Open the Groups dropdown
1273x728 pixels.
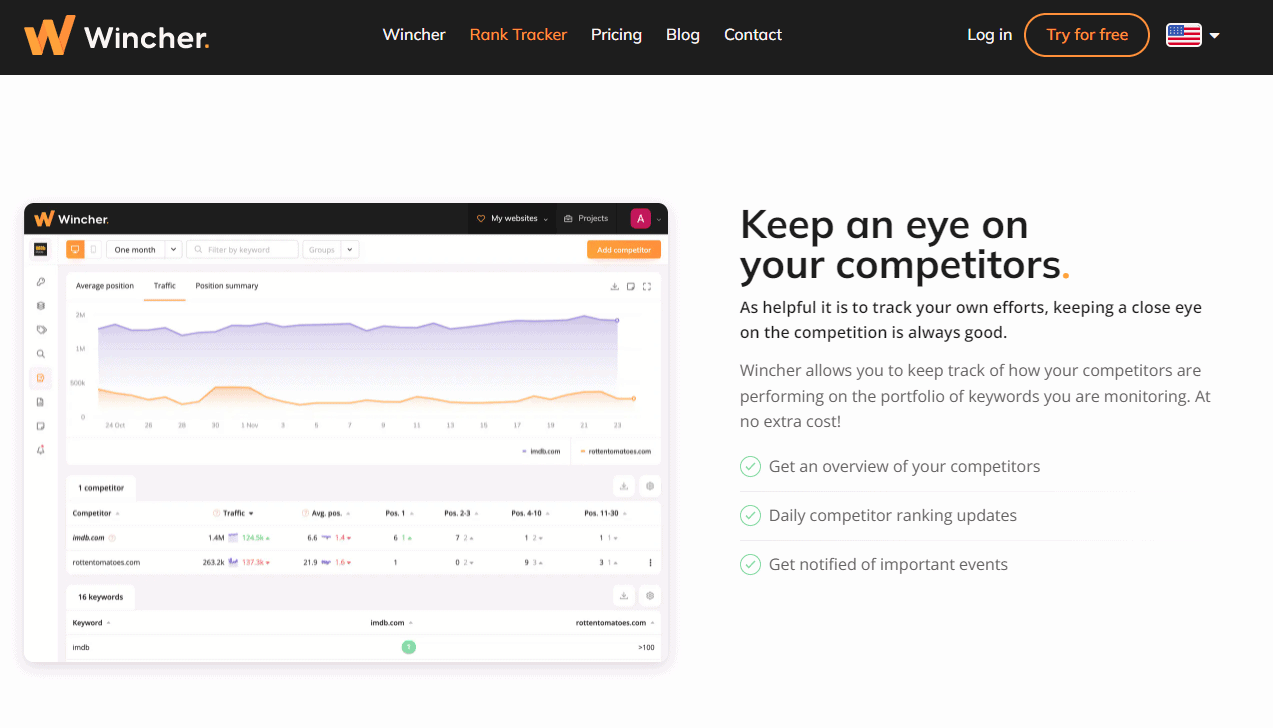coord(331,250)
